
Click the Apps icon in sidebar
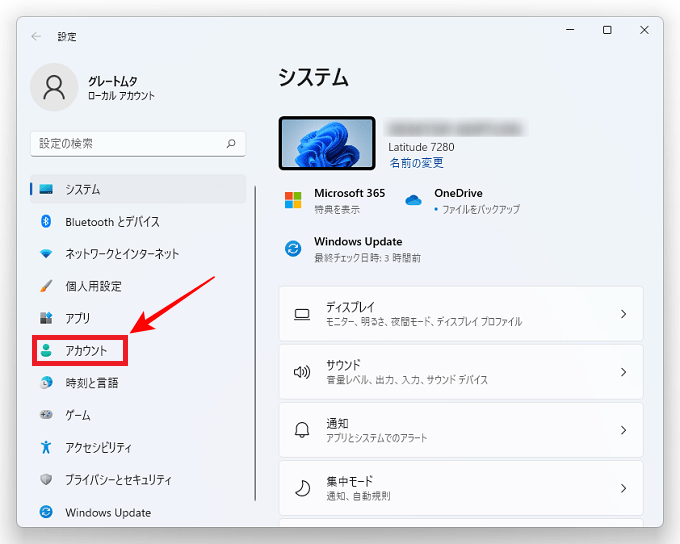[46, 318]
